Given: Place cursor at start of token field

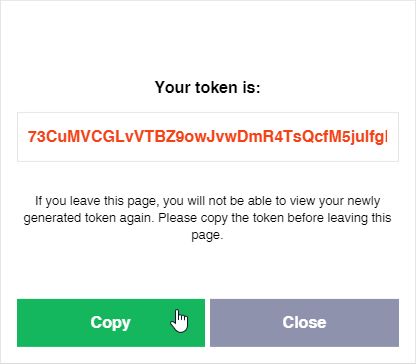Looking at the screenshot, I should [27, 137].
